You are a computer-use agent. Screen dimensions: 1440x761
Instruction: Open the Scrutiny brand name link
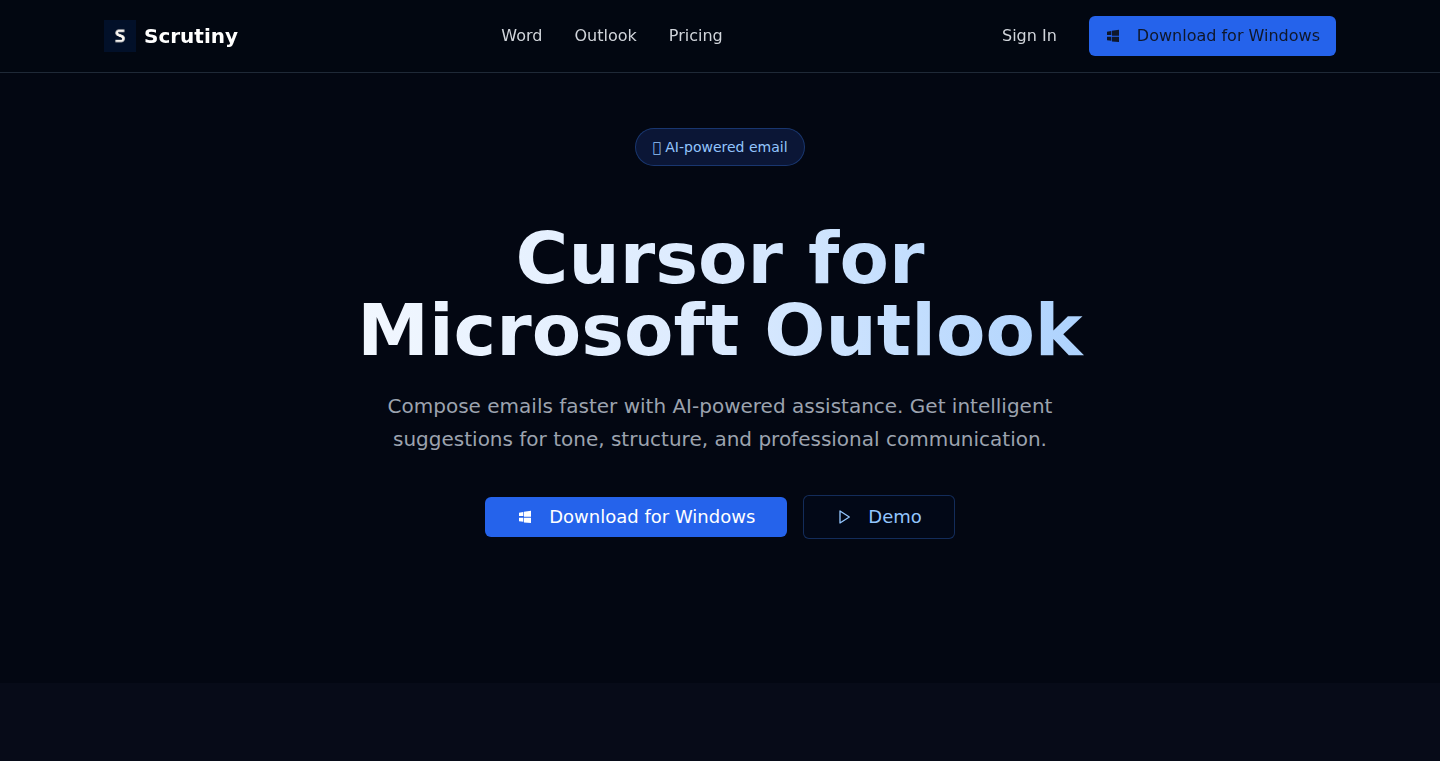(191, 36)
